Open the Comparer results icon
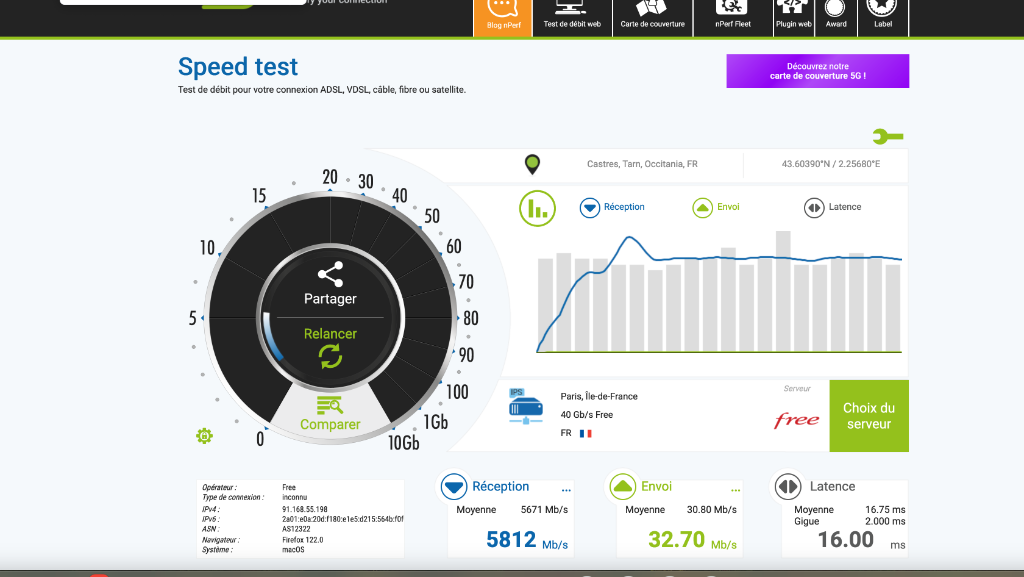The width and height of the screenshot is (1024, 577). click(330, 405)
